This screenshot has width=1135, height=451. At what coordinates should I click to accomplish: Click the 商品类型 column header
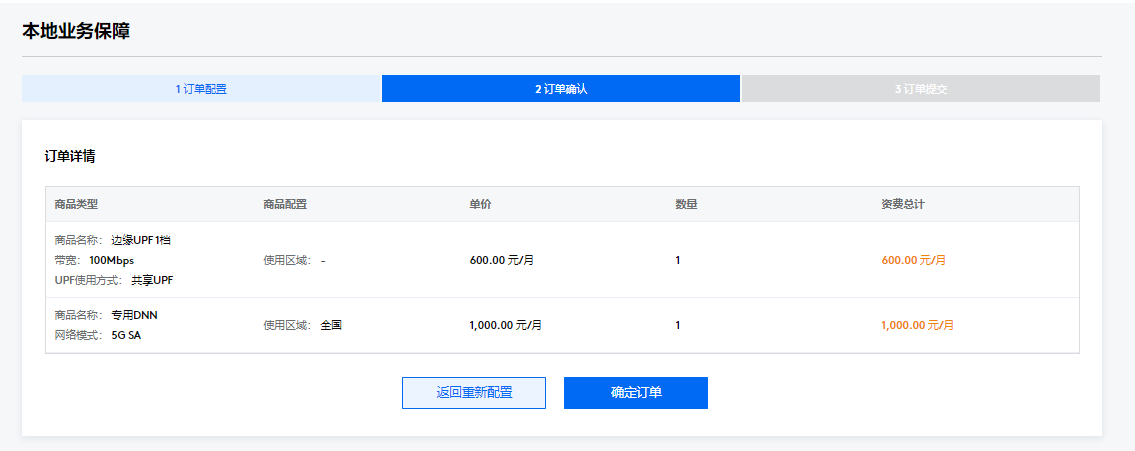pos(76,204)
